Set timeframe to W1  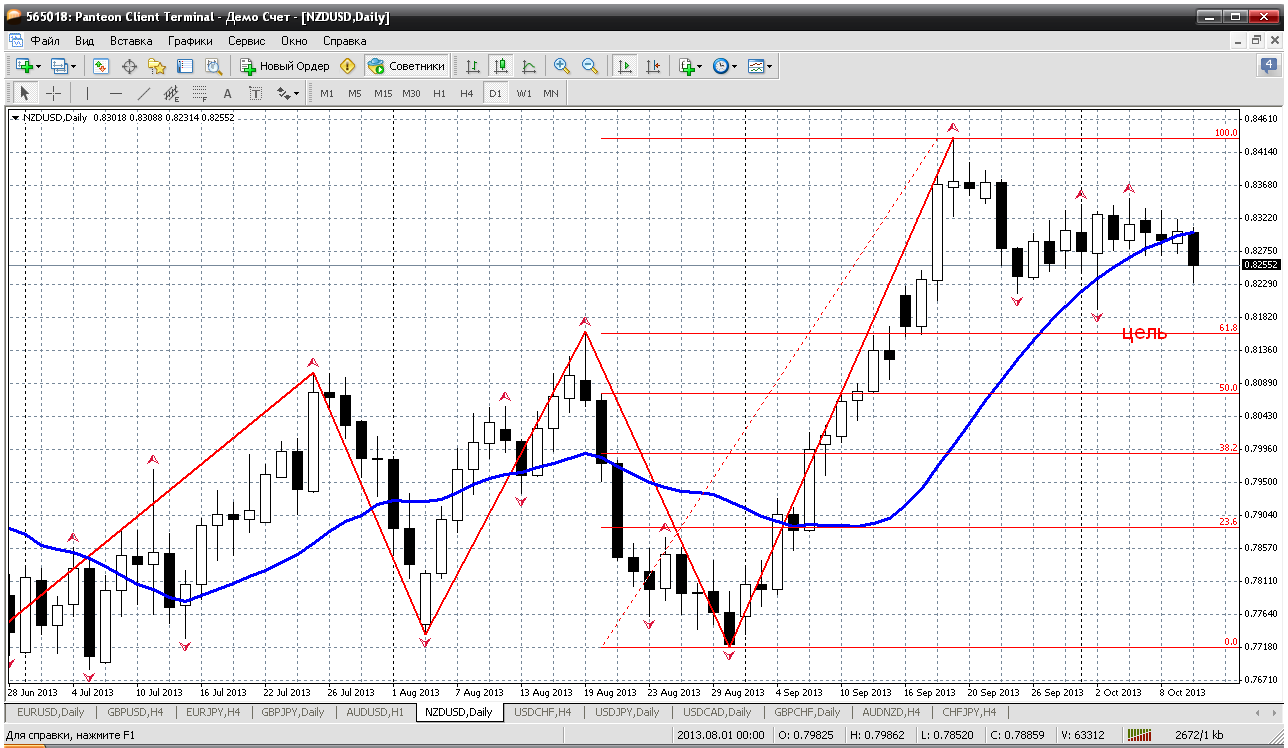coord(523,93)
